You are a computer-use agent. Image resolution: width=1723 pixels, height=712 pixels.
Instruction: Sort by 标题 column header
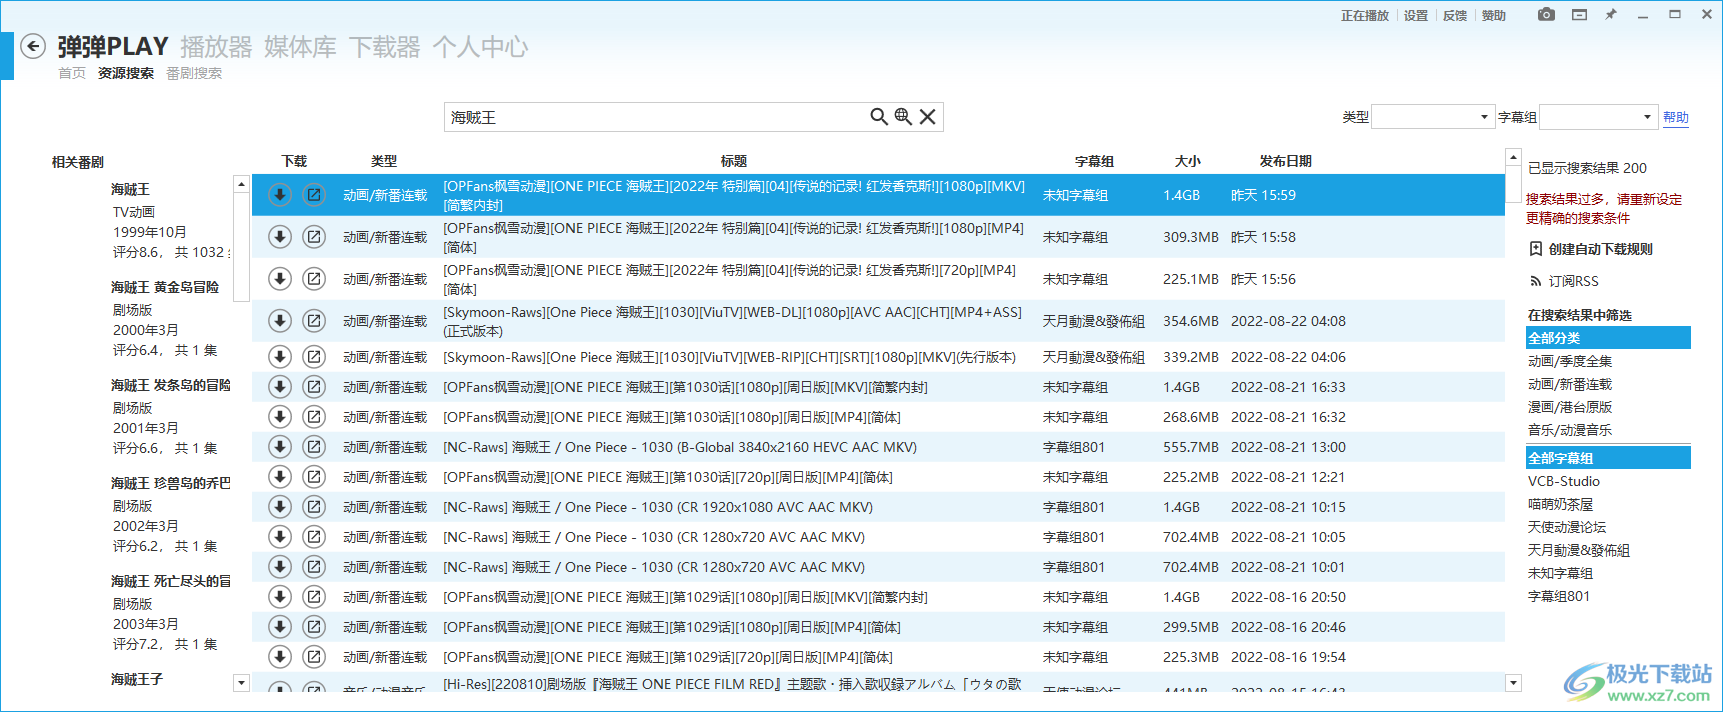733,161
